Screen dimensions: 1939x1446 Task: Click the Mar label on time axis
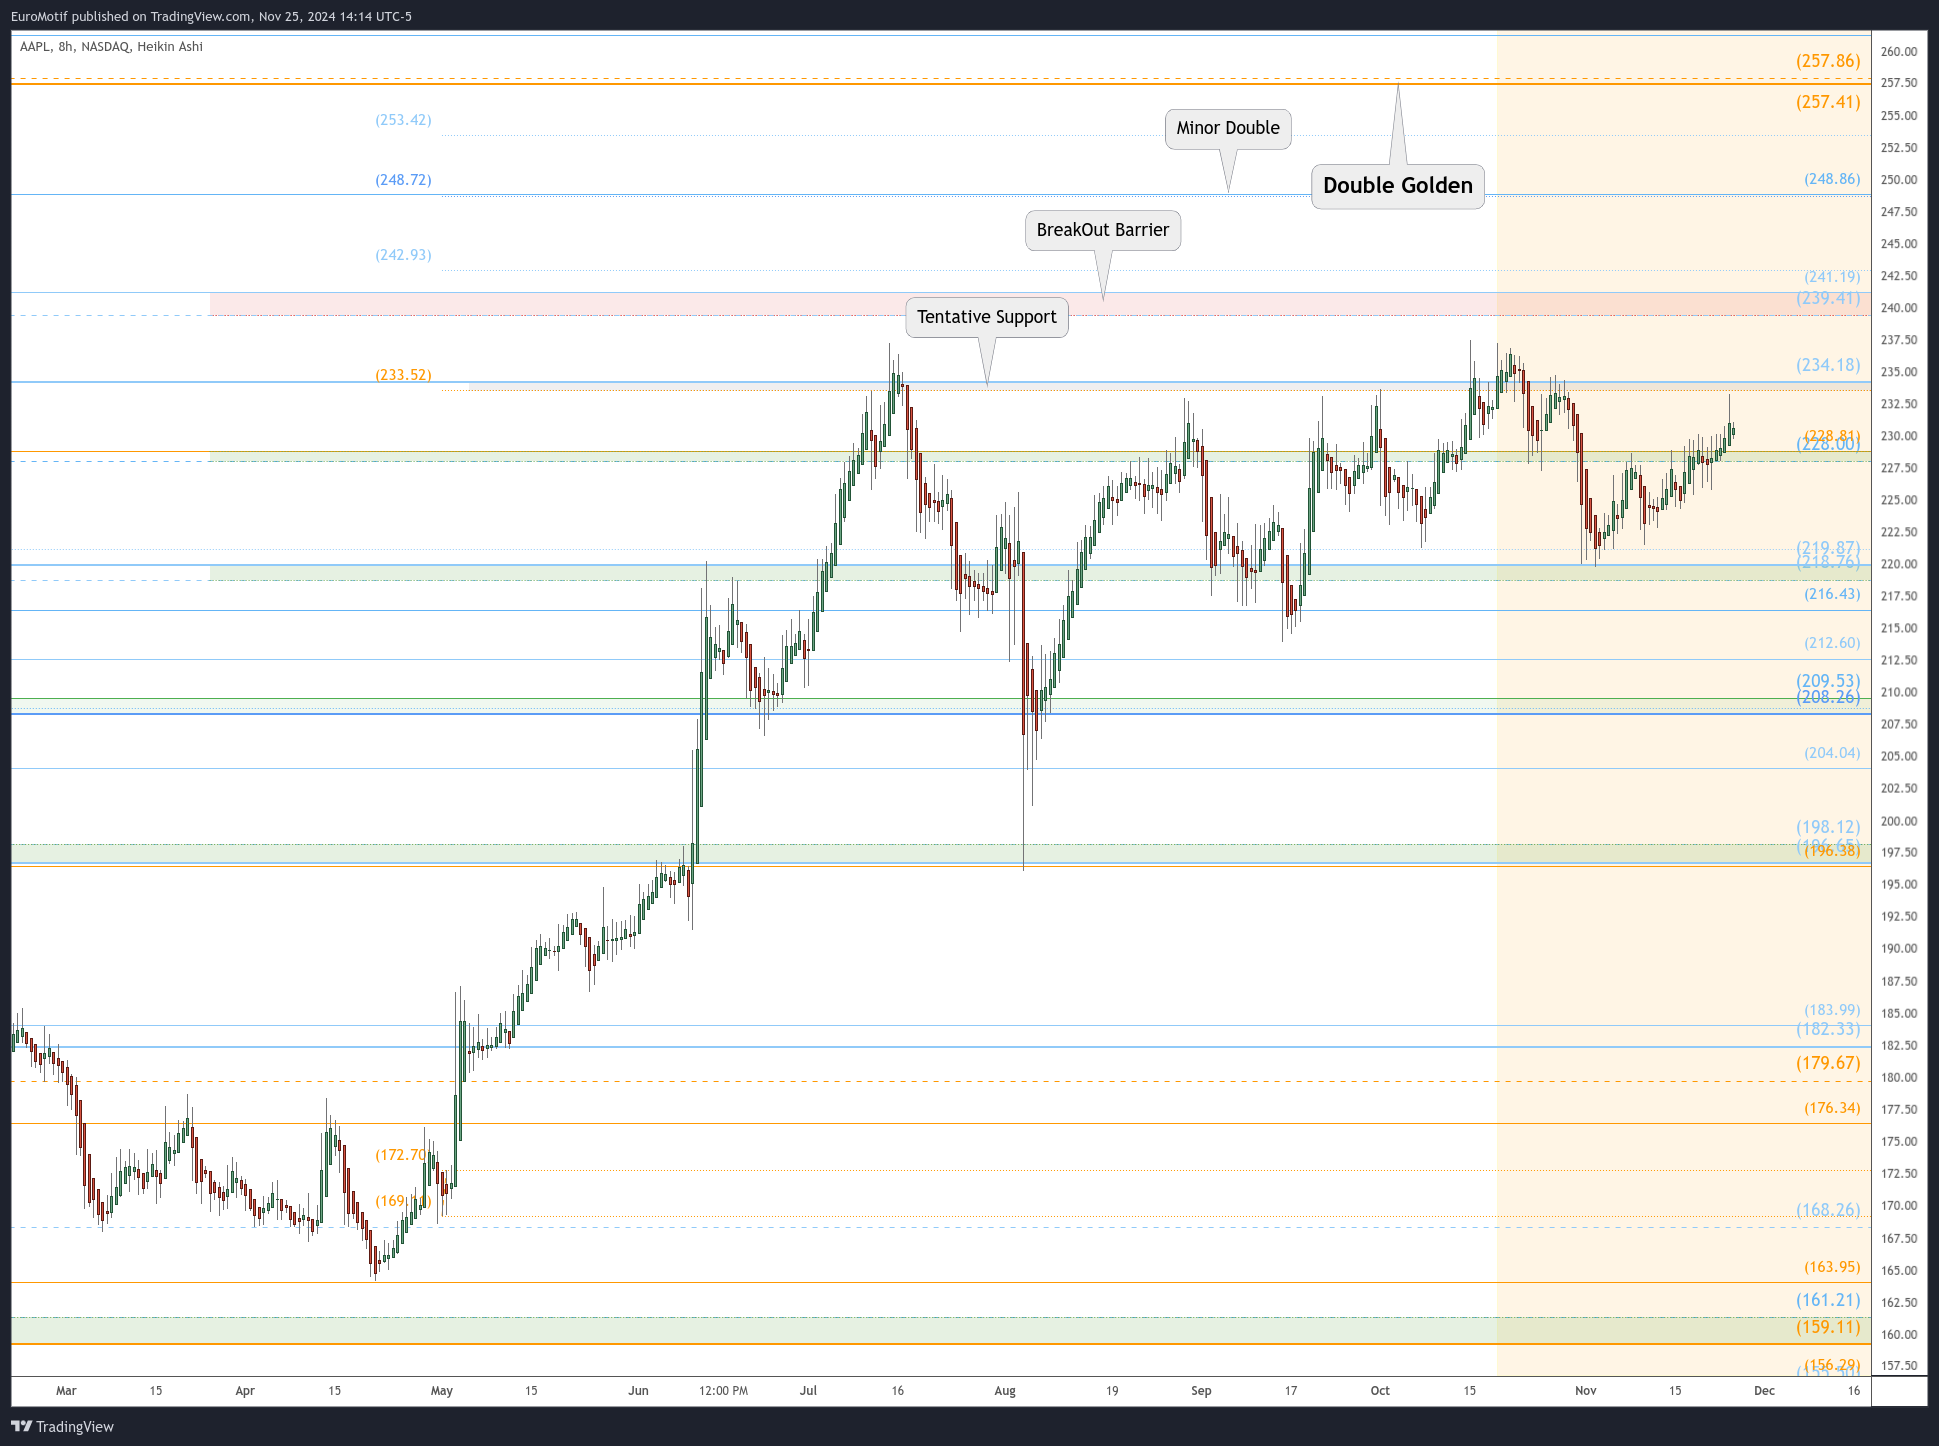coord(66,1391)
